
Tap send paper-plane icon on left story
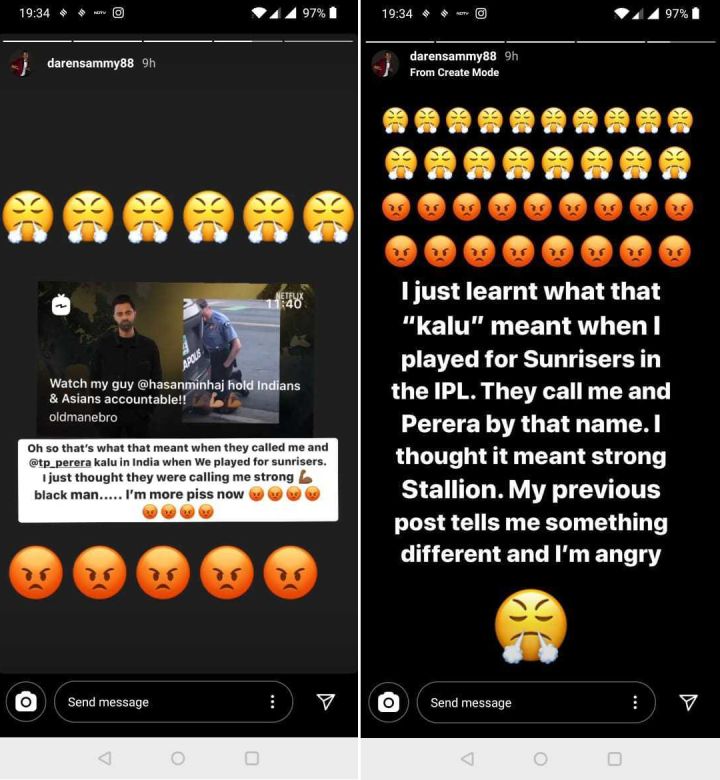pyautogui.click(x=326, y=702)
